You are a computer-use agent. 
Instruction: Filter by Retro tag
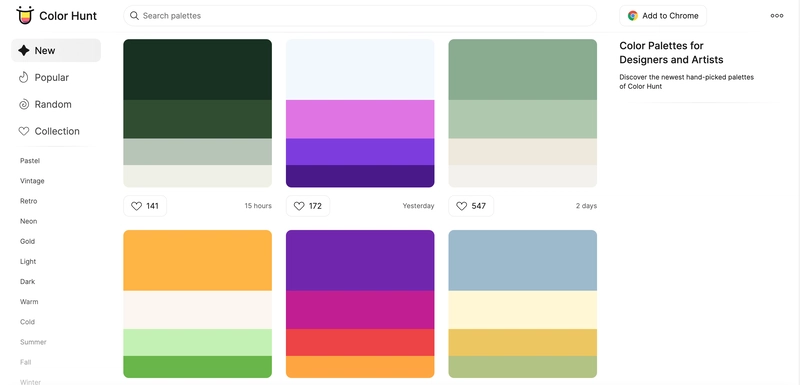(29, 201)
